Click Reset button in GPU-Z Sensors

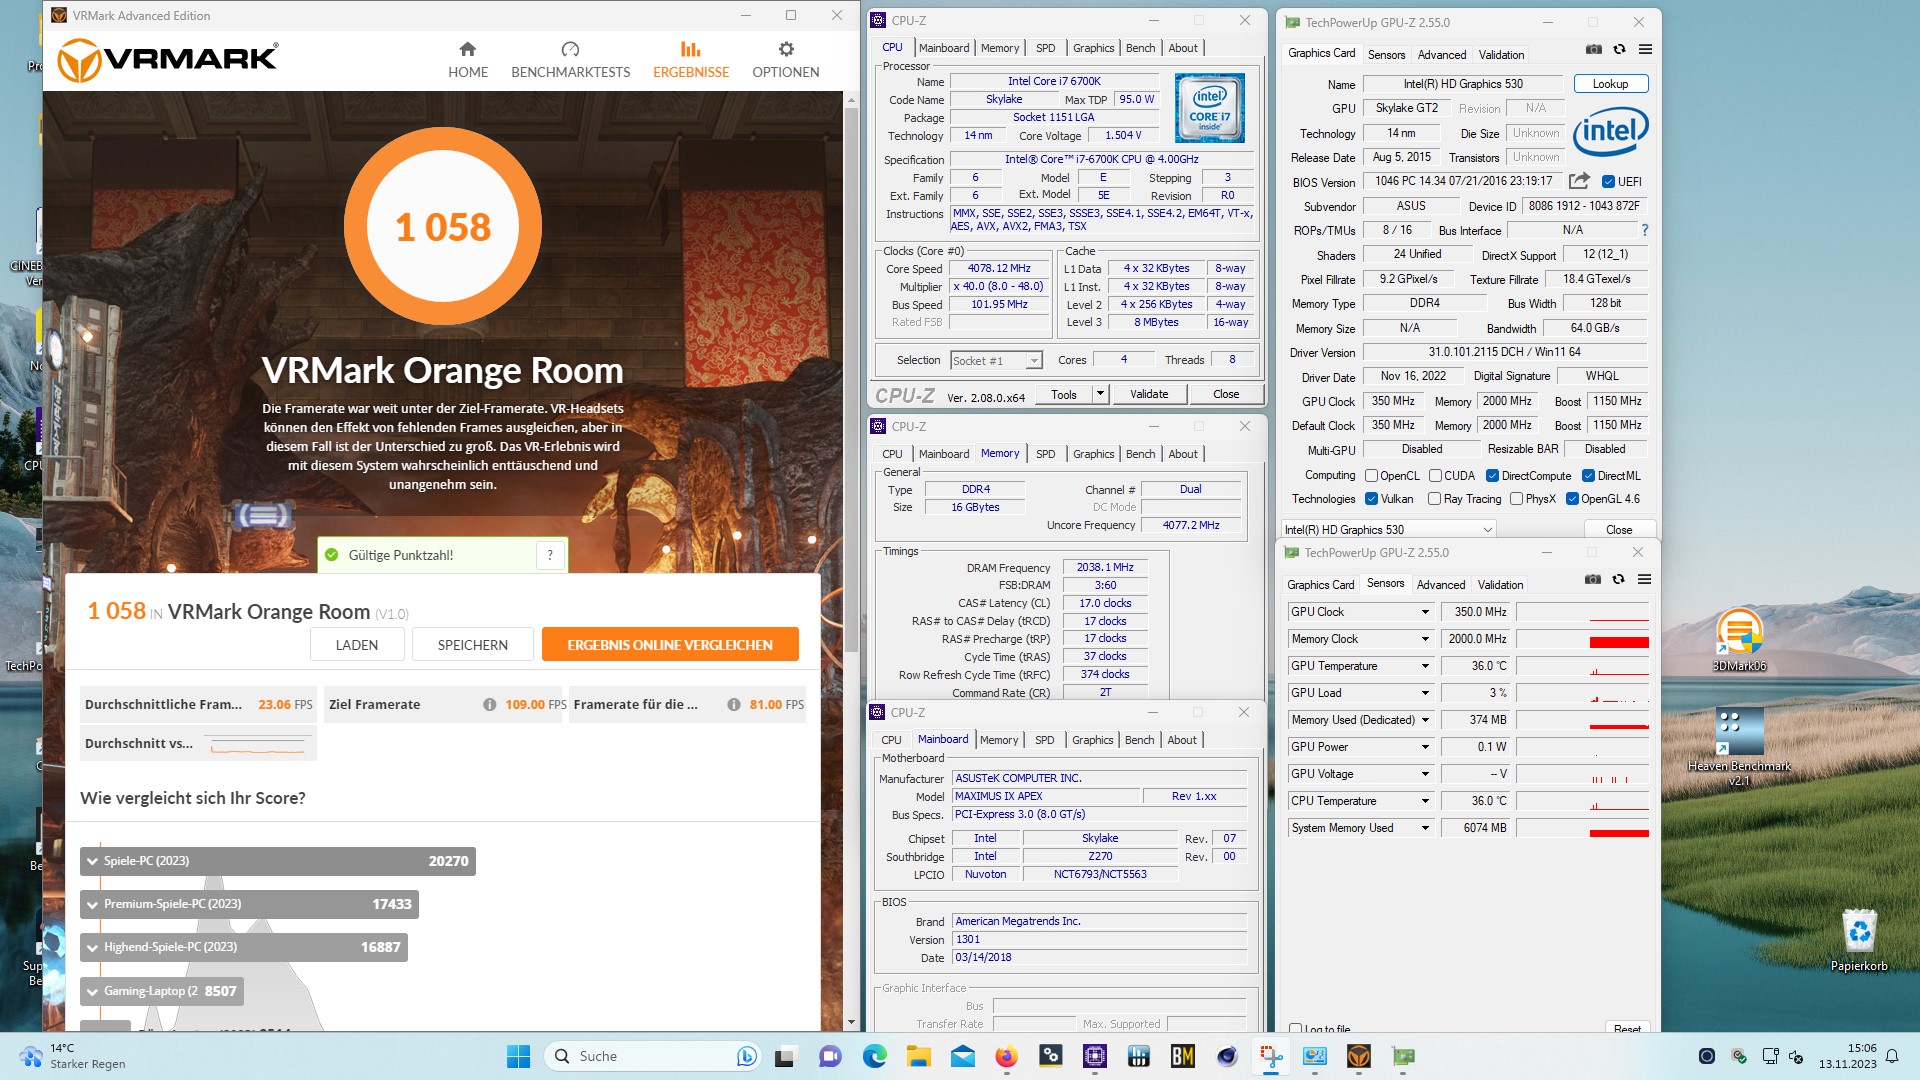click(x=1627, y=1028)
